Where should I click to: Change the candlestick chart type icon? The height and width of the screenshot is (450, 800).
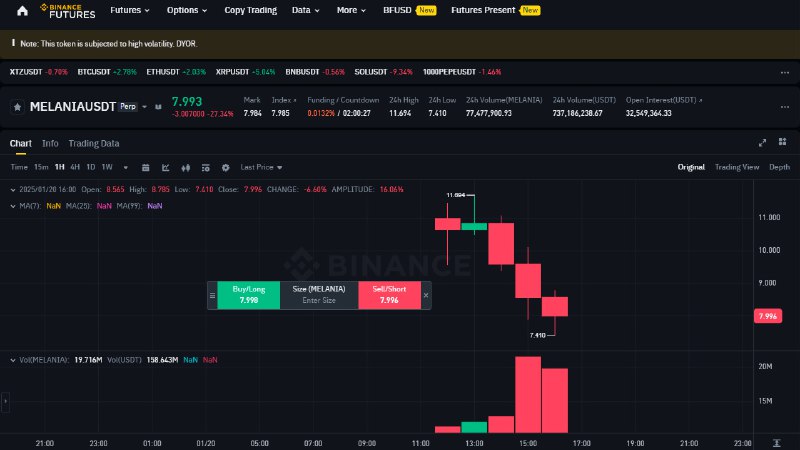tap(186, 167)
